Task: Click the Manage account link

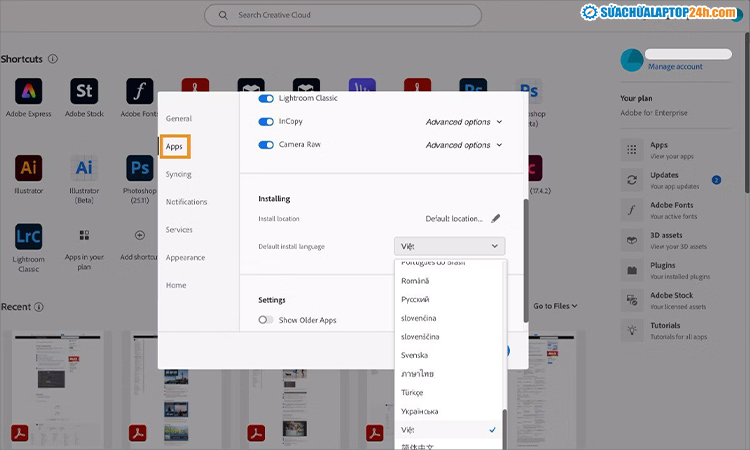Action: click(675, 67)
